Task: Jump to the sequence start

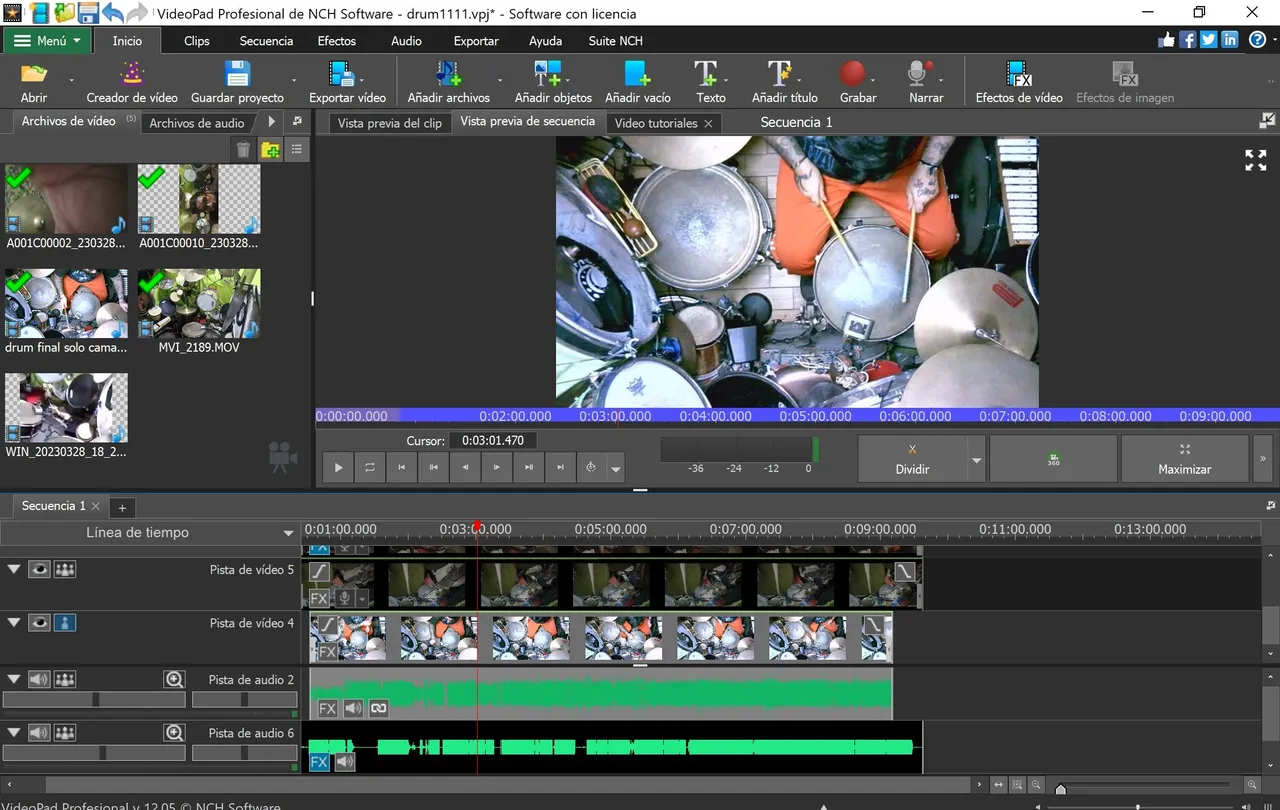Action: (x=401, y=467)
